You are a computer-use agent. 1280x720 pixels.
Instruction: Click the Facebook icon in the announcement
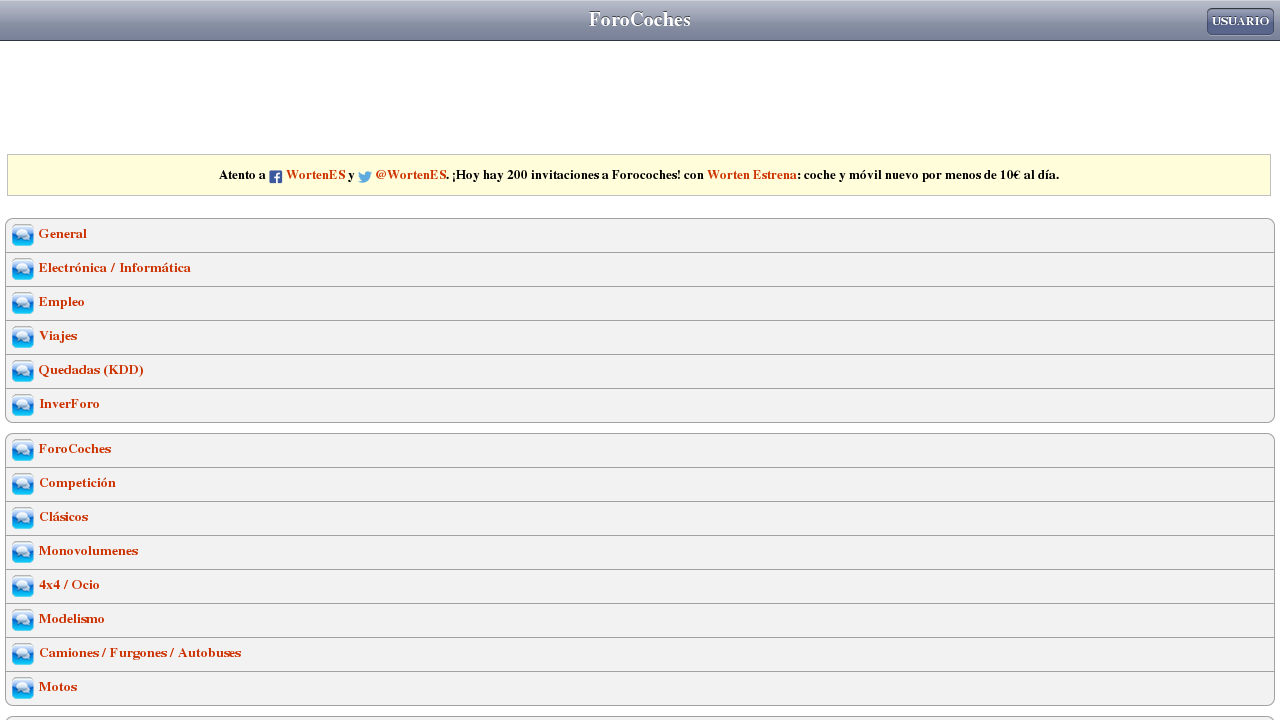click(x=276, y=177)
